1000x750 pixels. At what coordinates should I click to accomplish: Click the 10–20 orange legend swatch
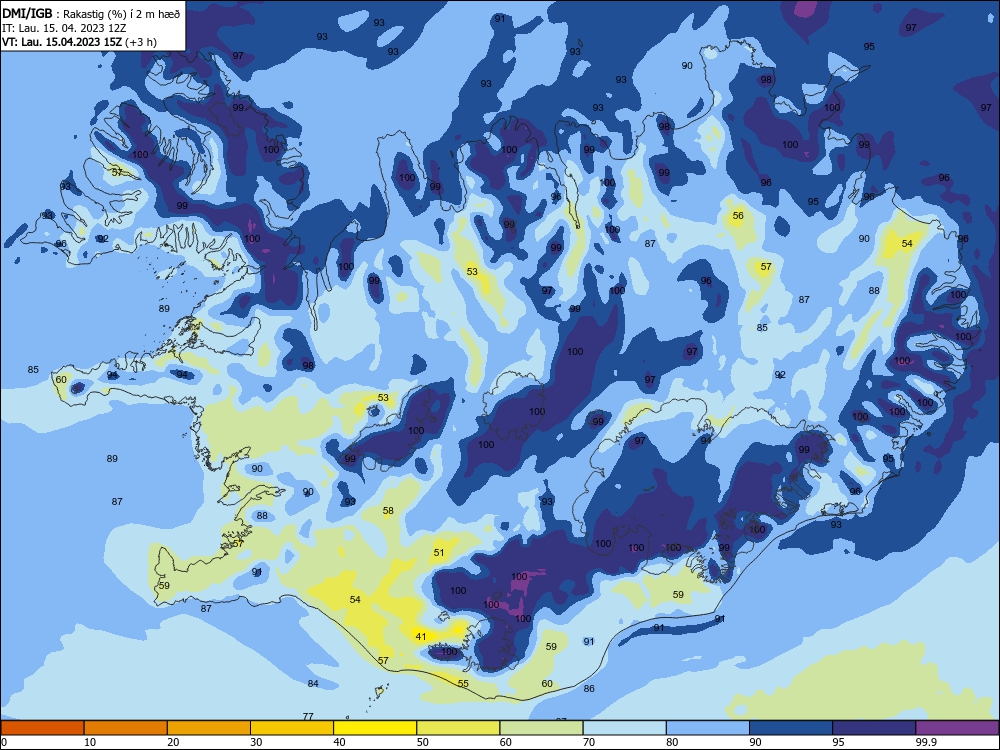click(126, 728)
